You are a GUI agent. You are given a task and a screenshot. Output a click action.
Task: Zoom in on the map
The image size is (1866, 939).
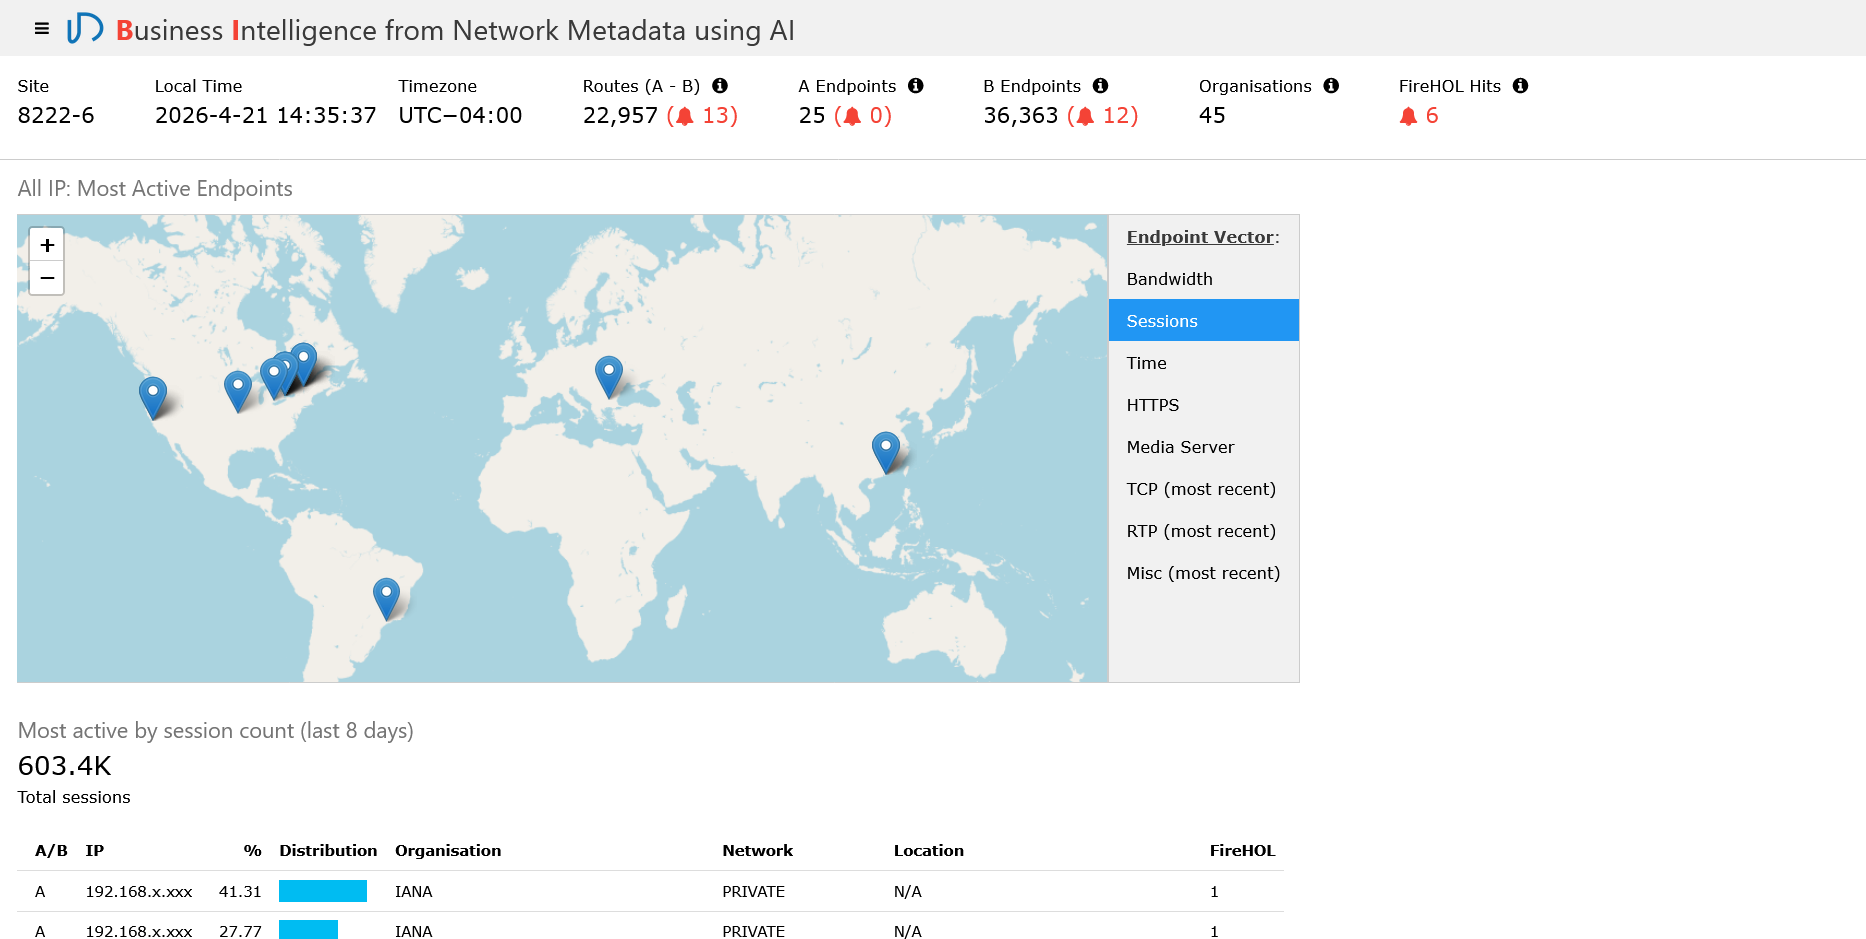47,245
